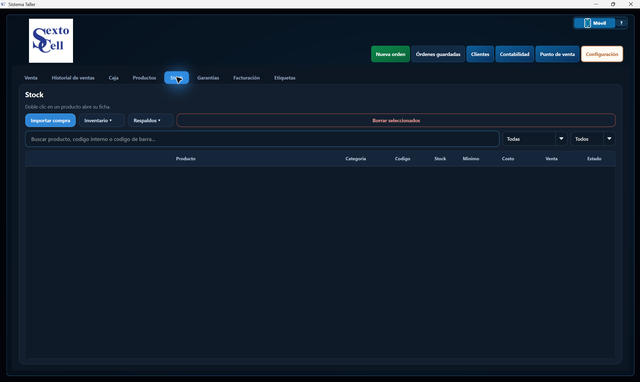Image resolution: width=640 pixels, height=382 pixels.
Task: Open help with the question mark button
Action: click(x=621, y=23)
